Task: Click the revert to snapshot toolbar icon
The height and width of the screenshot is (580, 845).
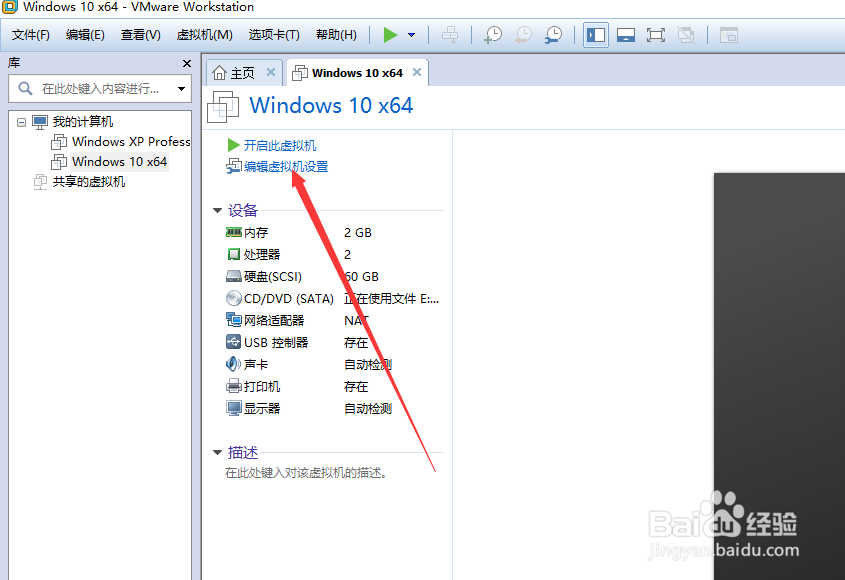Action: 523,35
